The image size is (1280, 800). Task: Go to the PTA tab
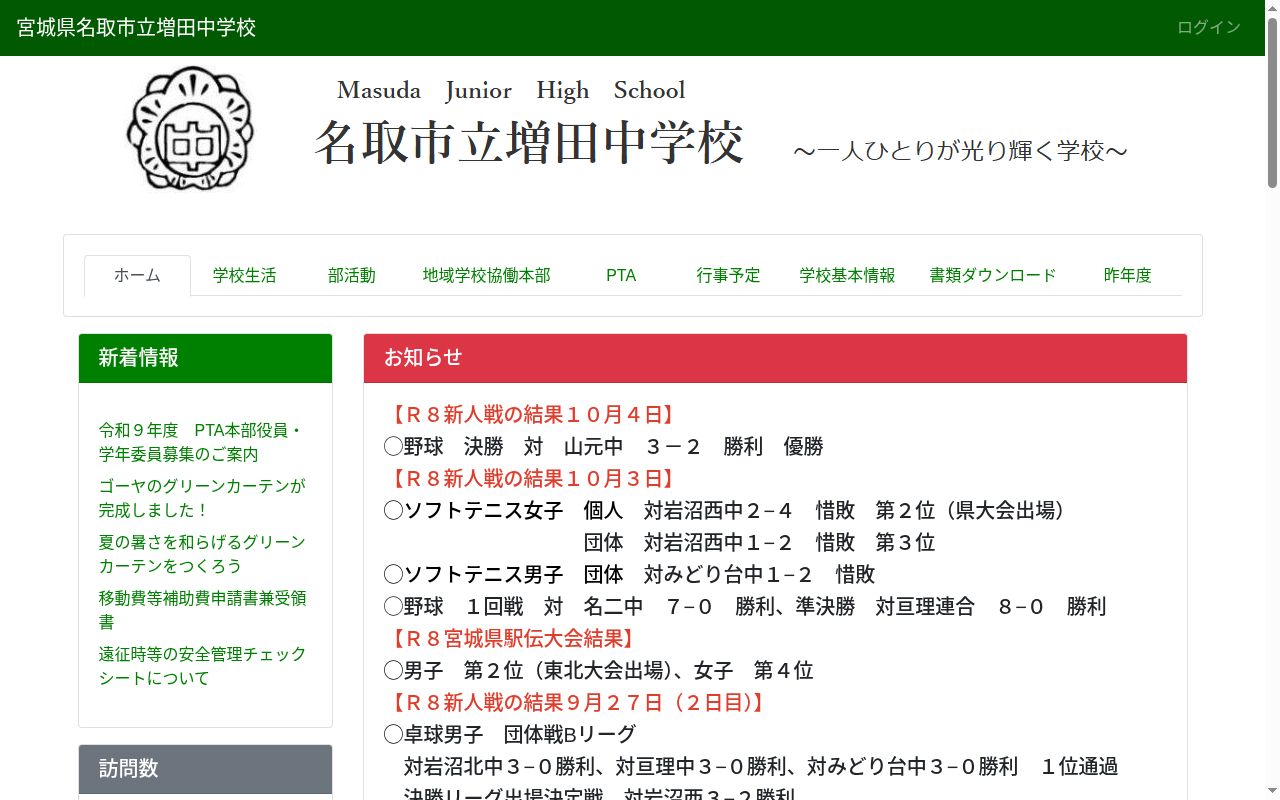coord(621,275)
